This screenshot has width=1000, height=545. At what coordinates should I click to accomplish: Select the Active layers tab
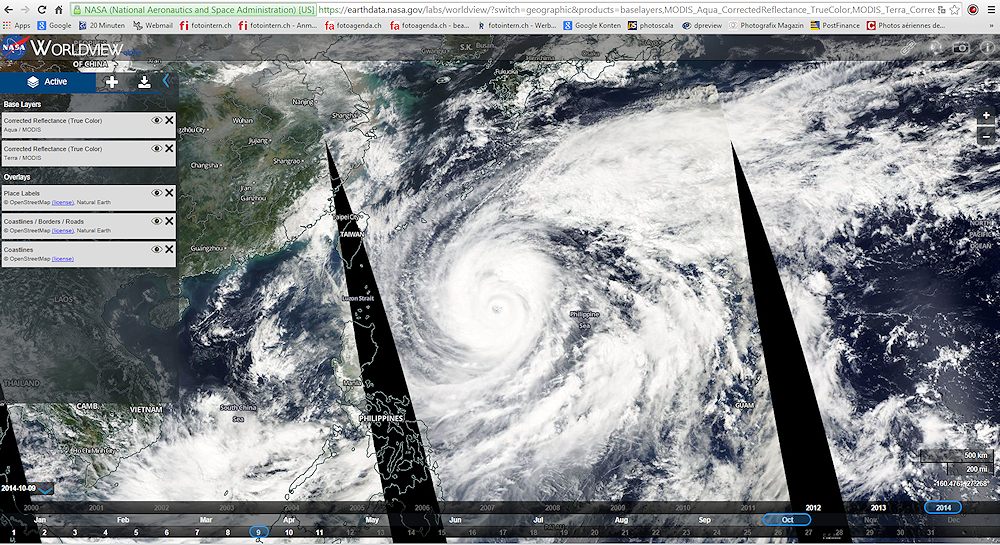coord(47,82)
